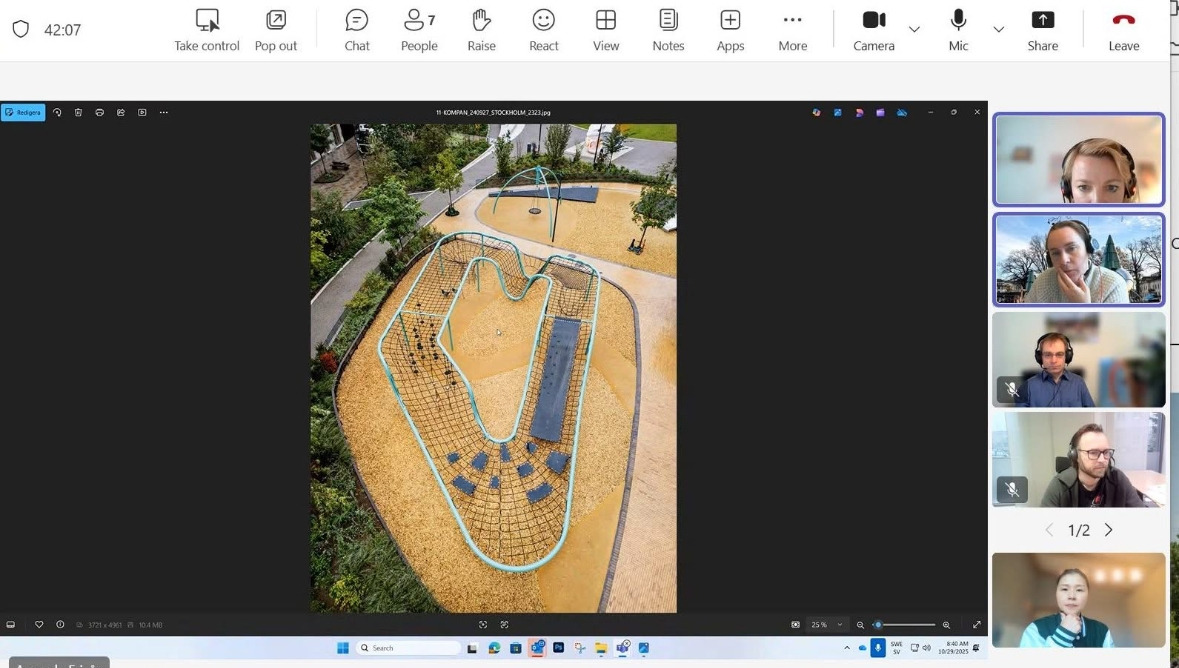Open the three-dot menu in Photos toolbar

coord(163,112)
